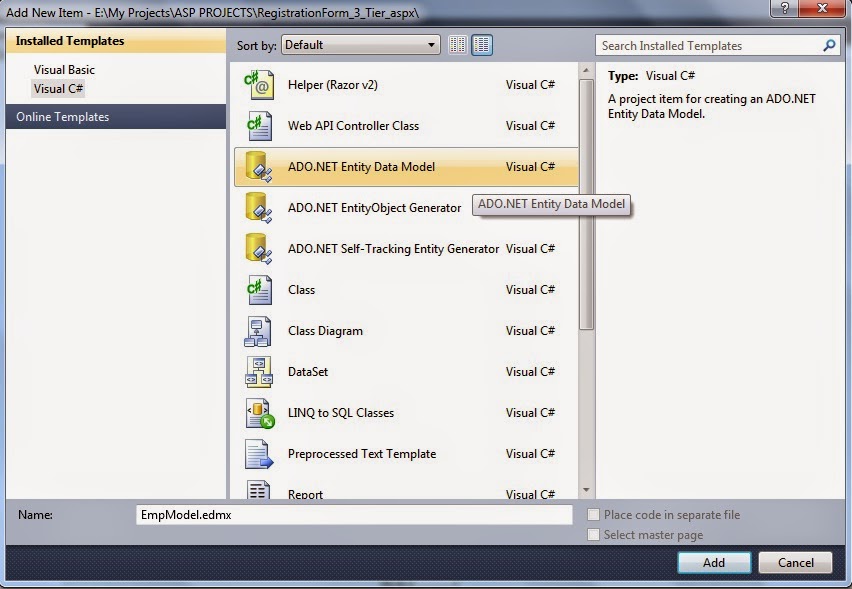Click Visual C# type in Class Diagram row
The height and width of the screenshot is (589, 852).
tap(530, 331)
